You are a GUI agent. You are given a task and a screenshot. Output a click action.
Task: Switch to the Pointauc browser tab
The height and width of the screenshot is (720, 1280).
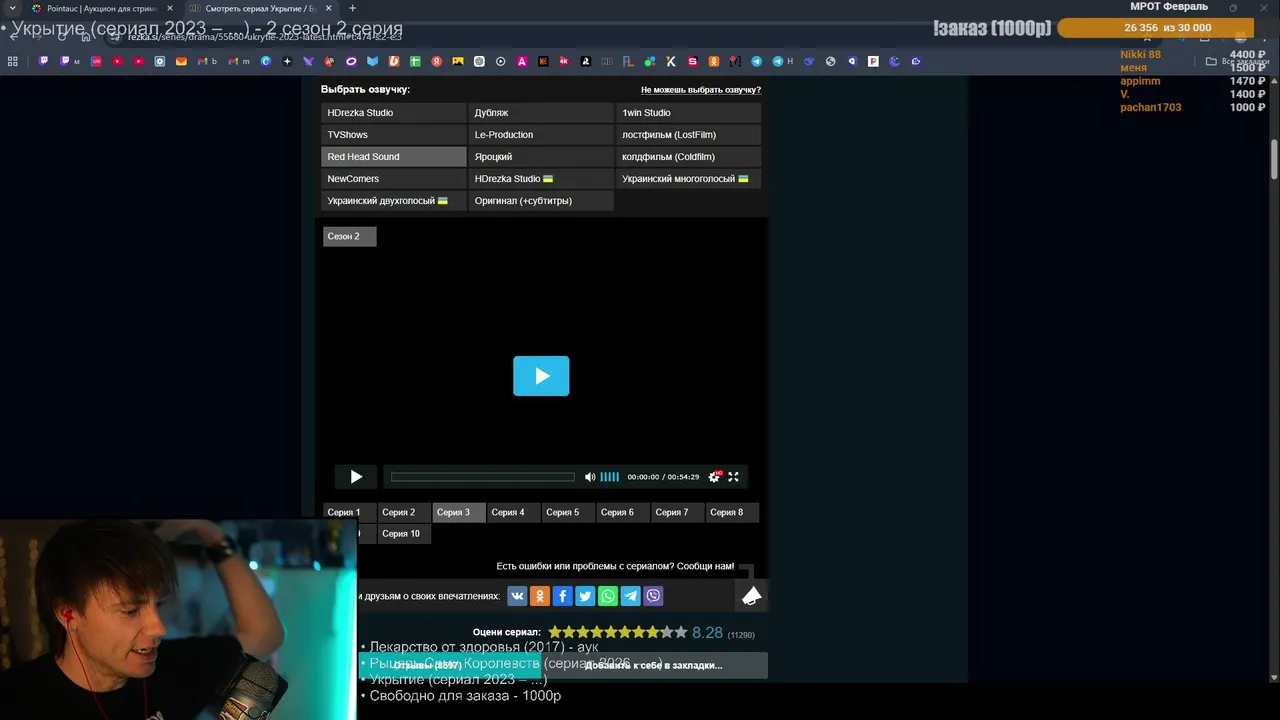pyautogui.click(x=100, y=8)
